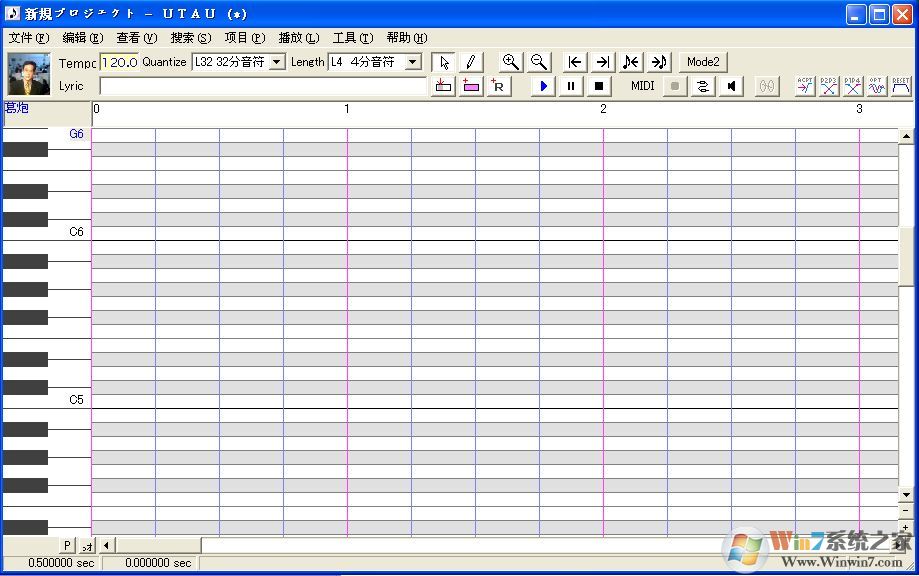The height and width of the screenshot is (576, 919).
Task: Open the OPT portamento options icon
Action: [876, 86]
